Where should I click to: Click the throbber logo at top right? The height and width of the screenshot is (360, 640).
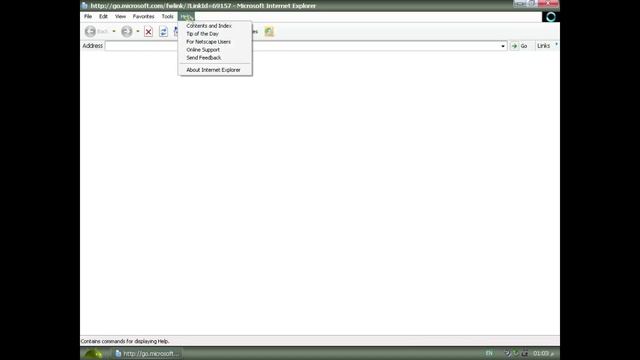[551, 17]
